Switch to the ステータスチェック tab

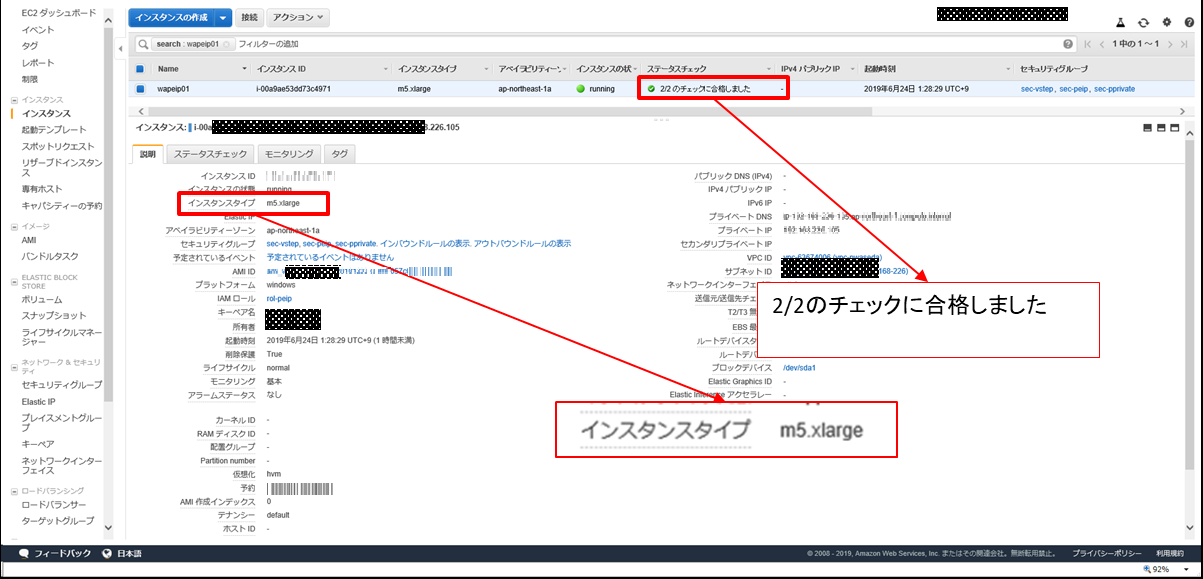coord(210,154)
